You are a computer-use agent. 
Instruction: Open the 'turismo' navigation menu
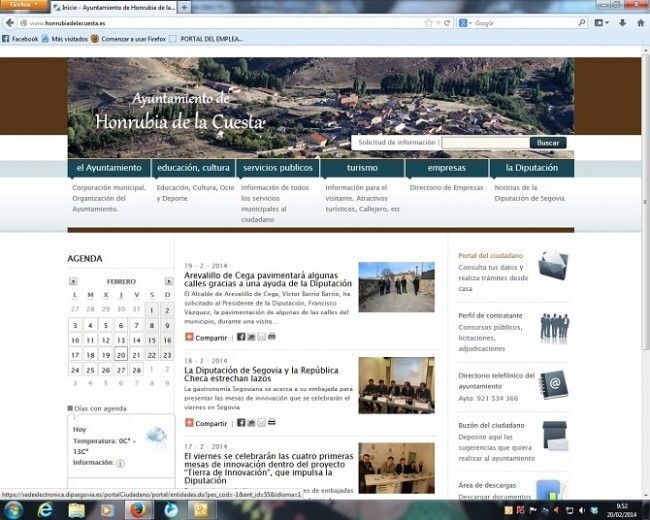coord(362,168)
